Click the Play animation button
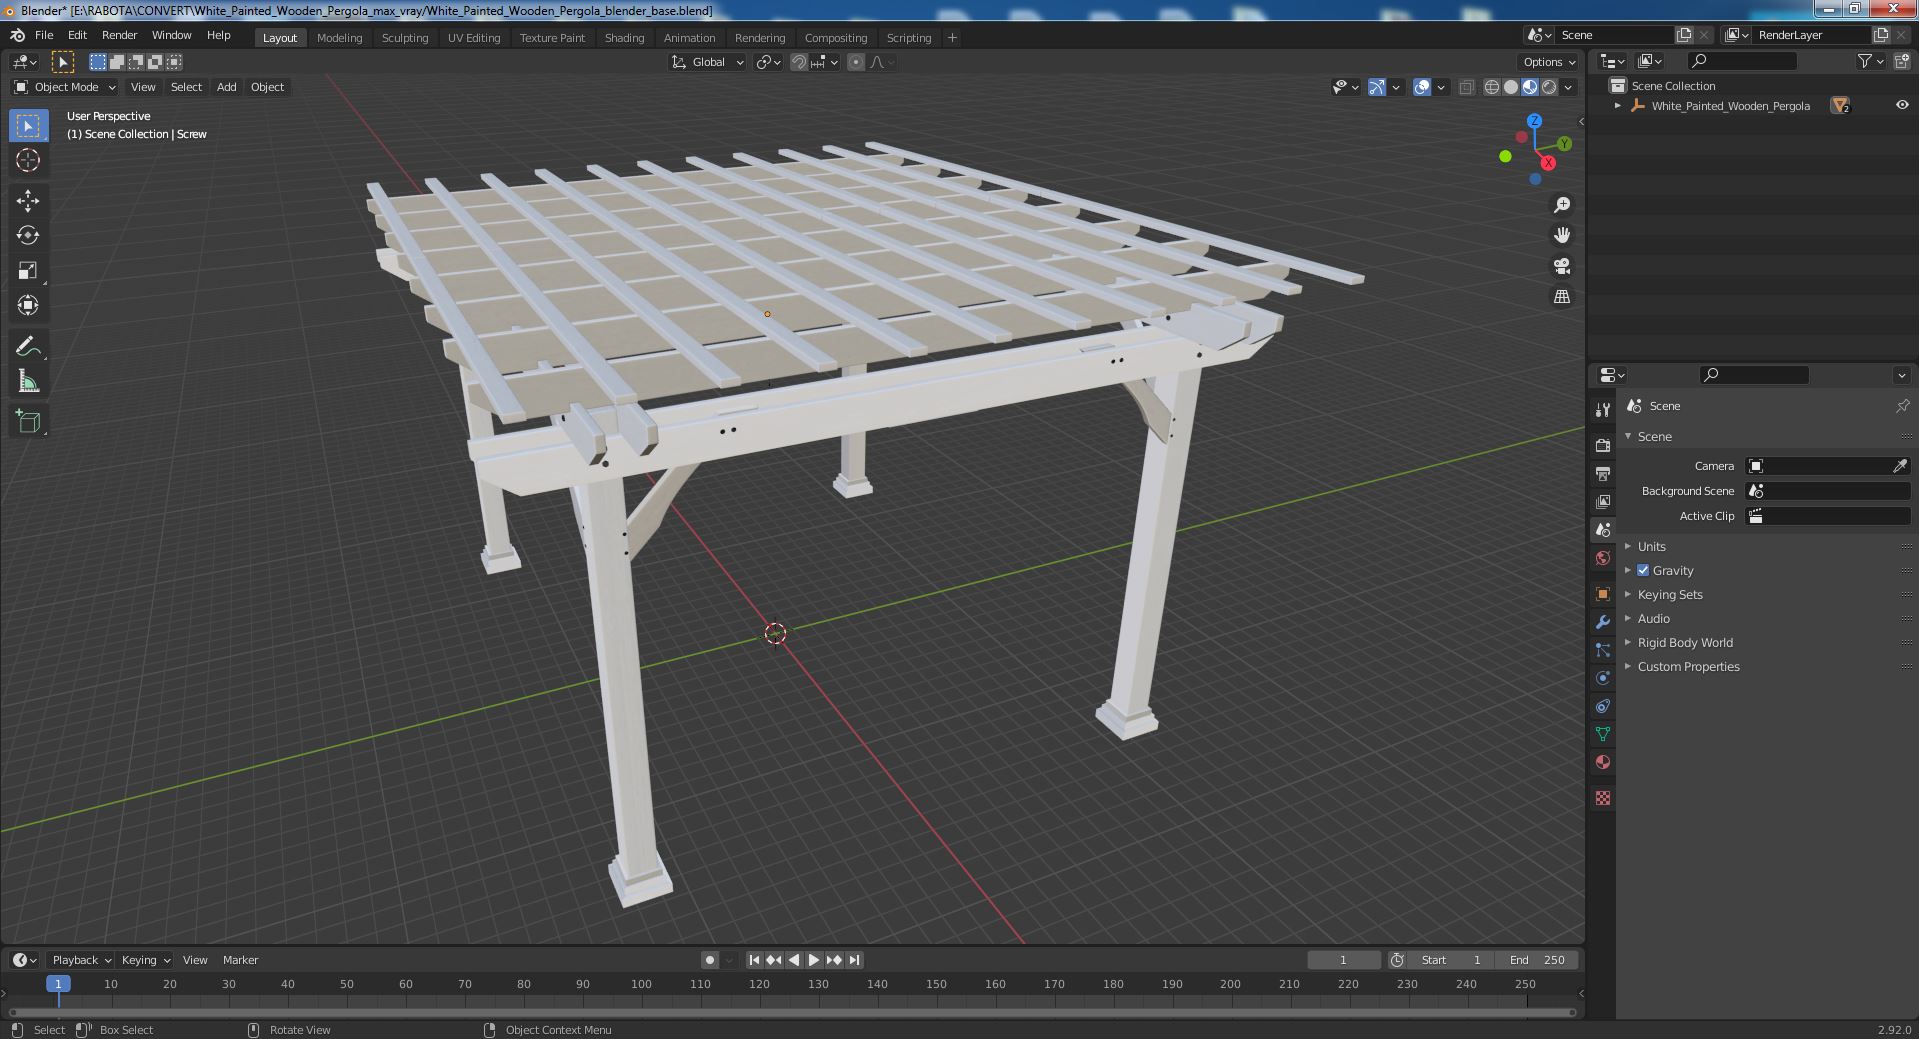This screenshot has height=1039, width=1919. [814, 960]
